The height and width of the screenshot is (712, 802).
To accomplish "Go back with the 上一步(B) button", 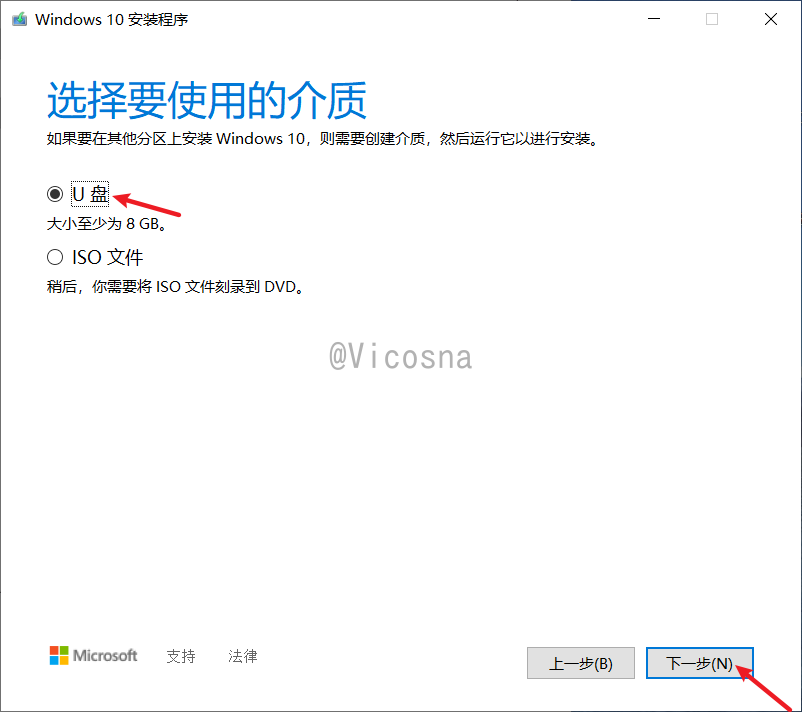I will [581, 663].
